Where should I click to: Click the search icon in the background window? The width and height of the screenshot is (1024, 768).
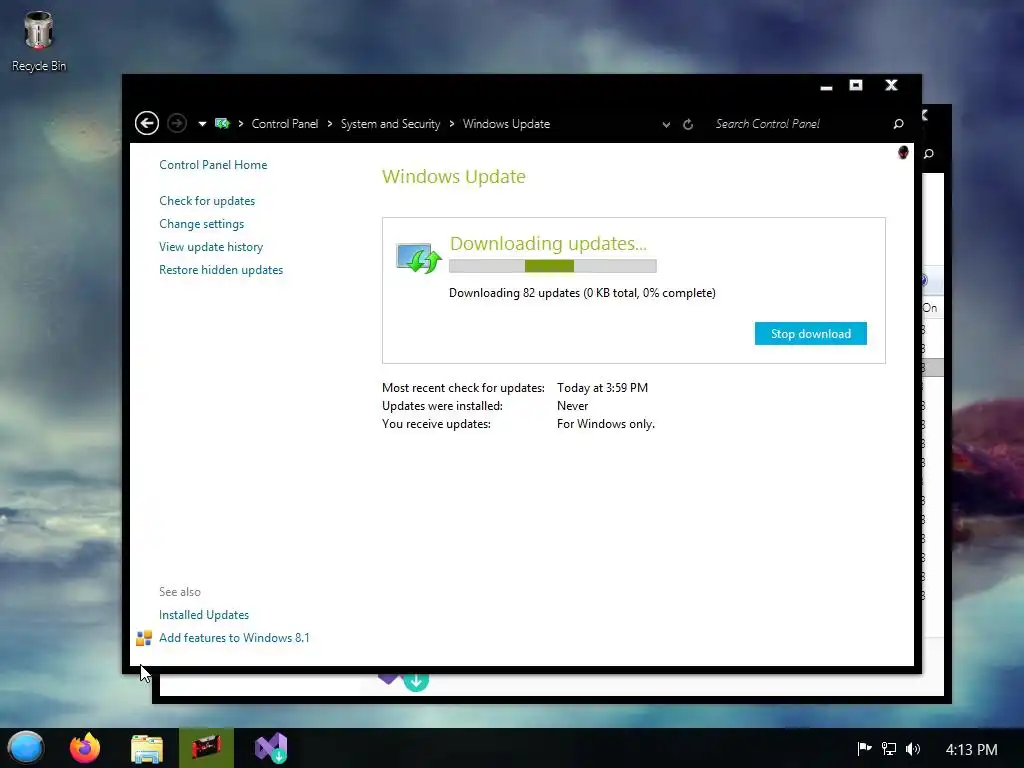[x=929, y=153]
